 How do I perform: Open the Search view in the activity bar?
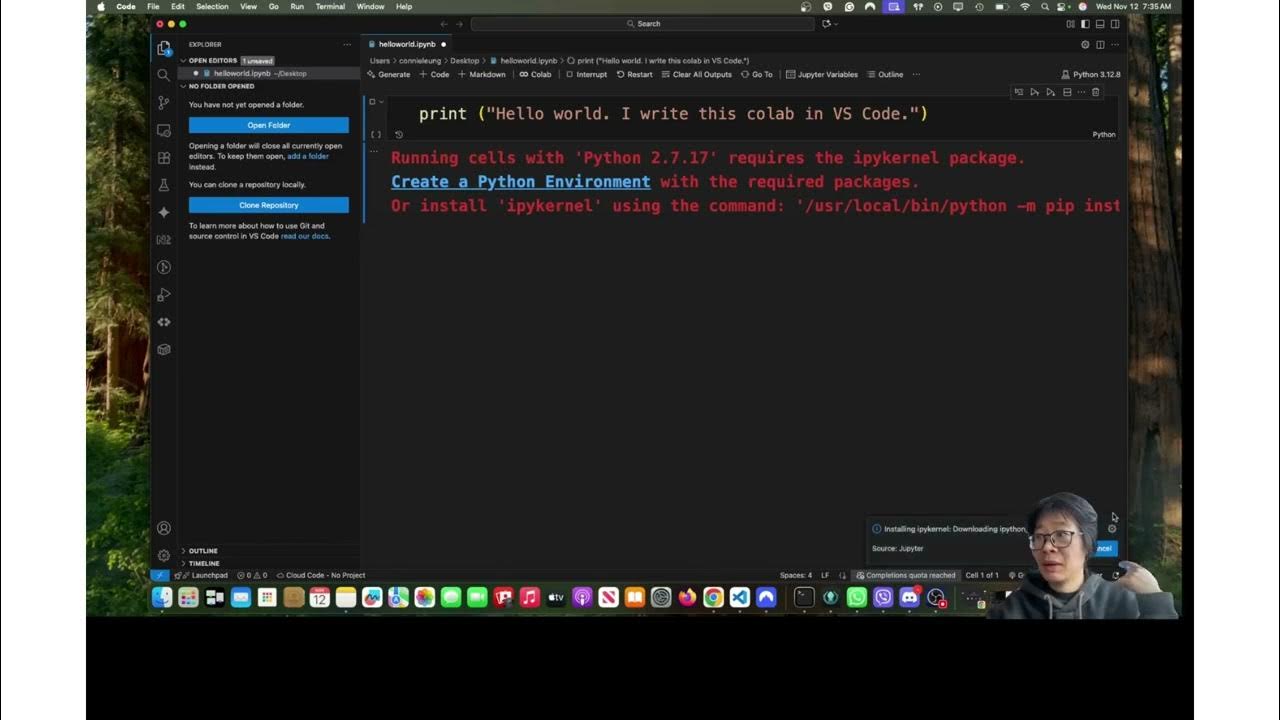[163, 74]
